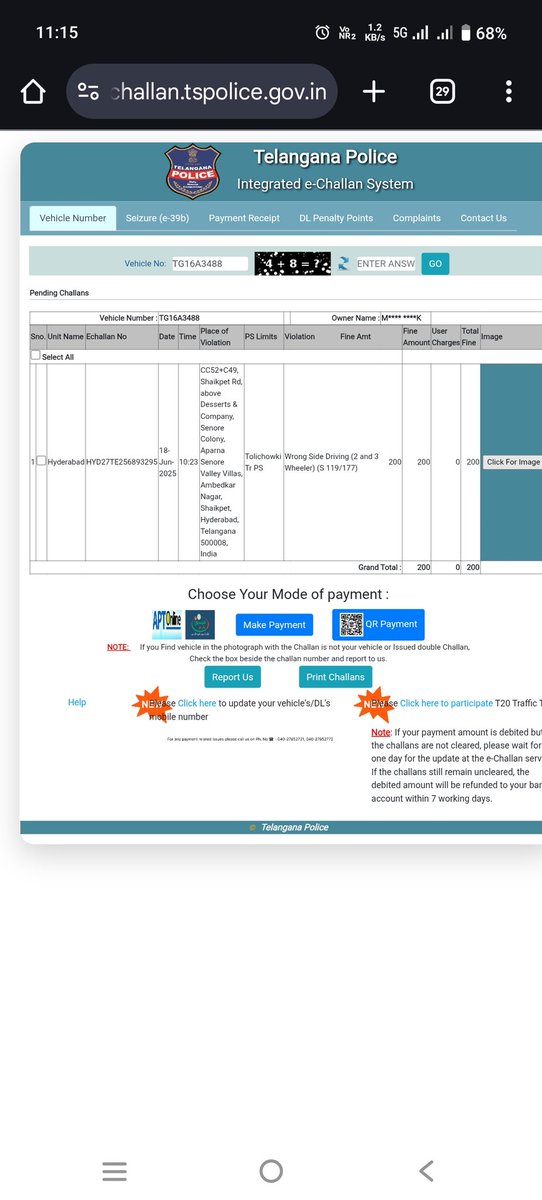Open browser three-dot overflow menu

click(x=509, y=93)
